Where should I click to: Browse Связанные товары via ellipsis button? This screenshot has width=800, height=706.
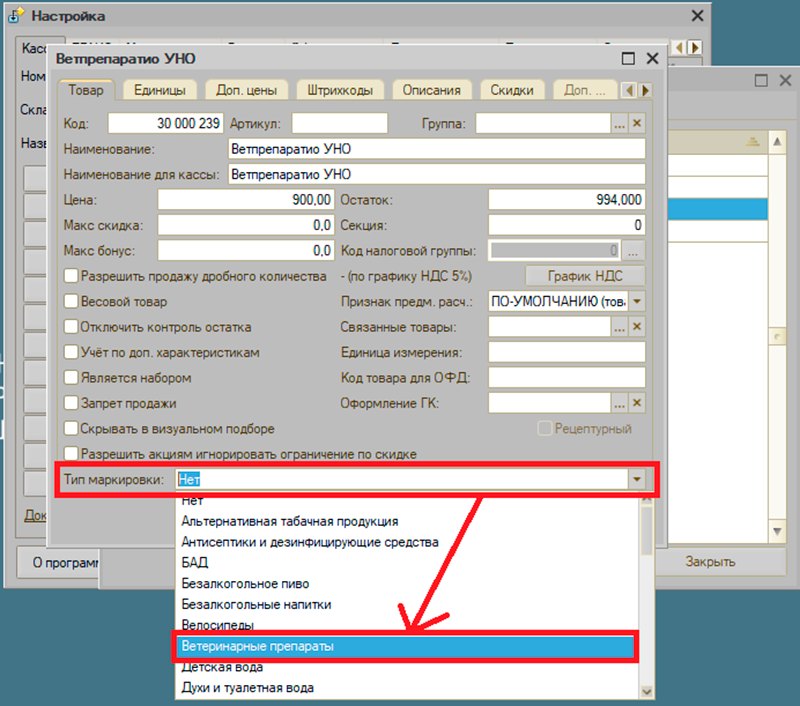pos(619,326)
